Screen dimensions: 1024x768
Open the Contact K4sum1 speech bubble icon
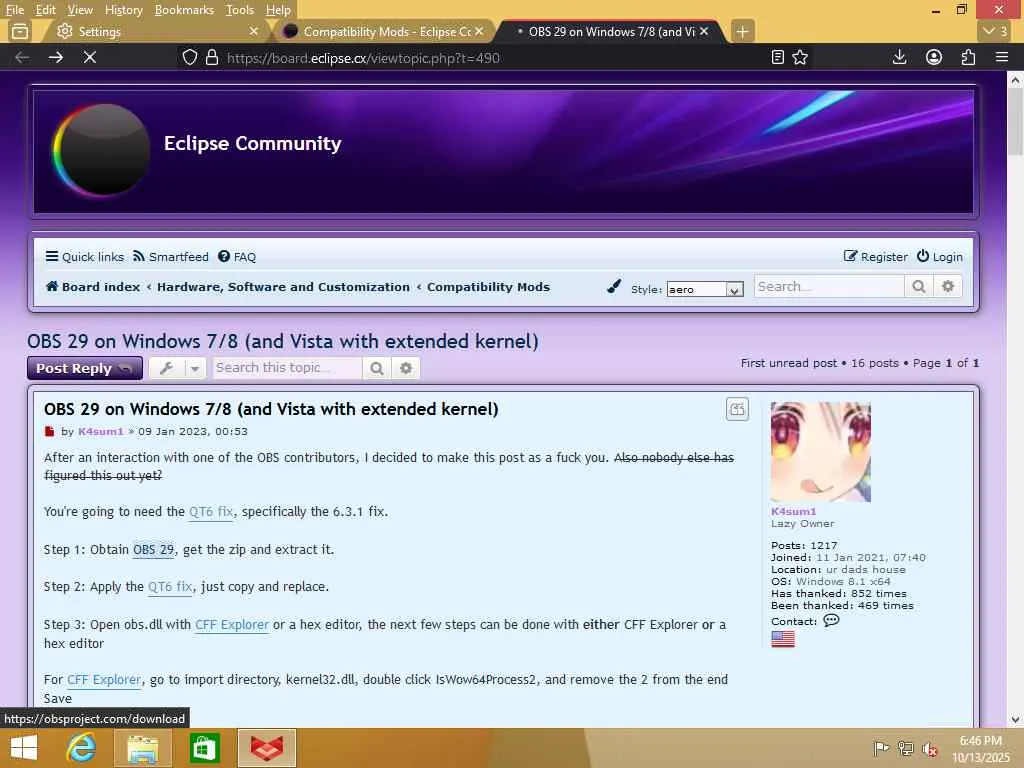click(831, 620)
